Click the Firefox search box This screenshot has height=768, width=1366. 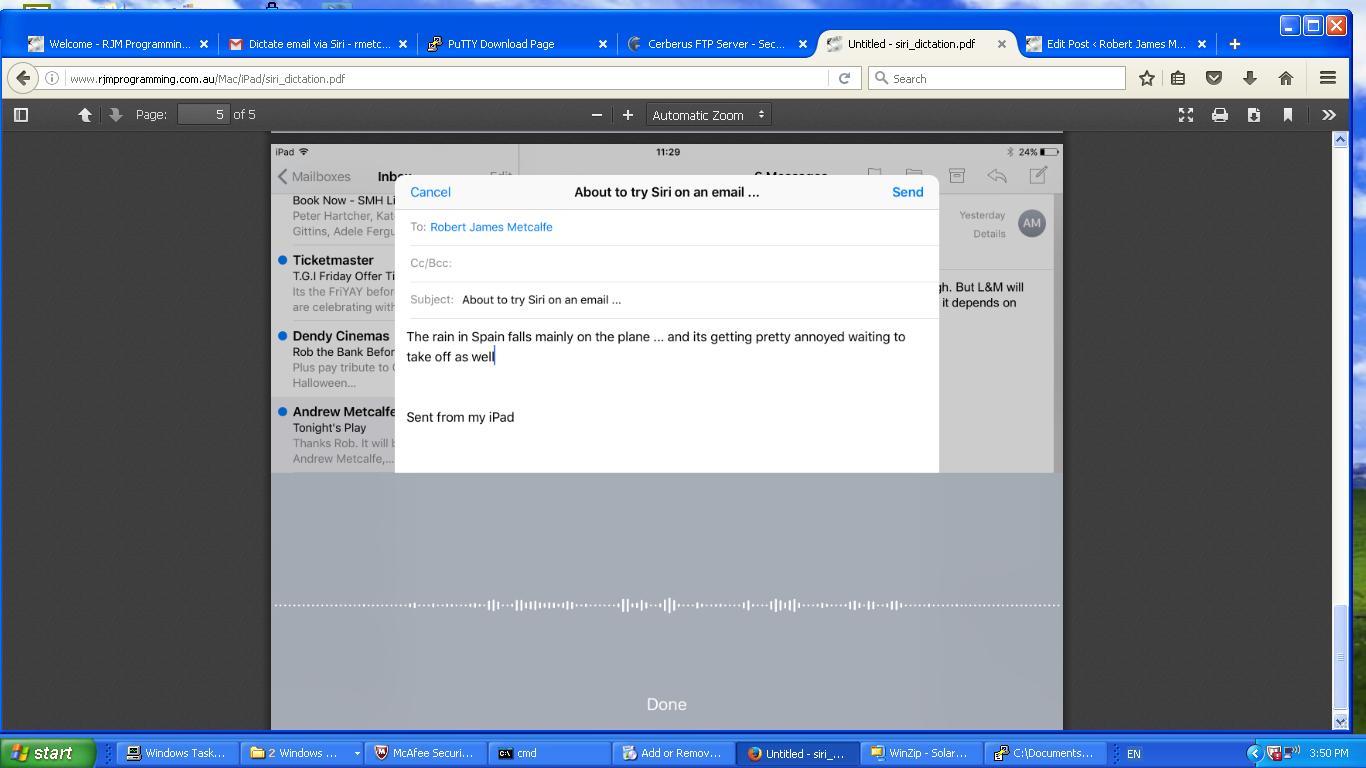click(997, 78)
